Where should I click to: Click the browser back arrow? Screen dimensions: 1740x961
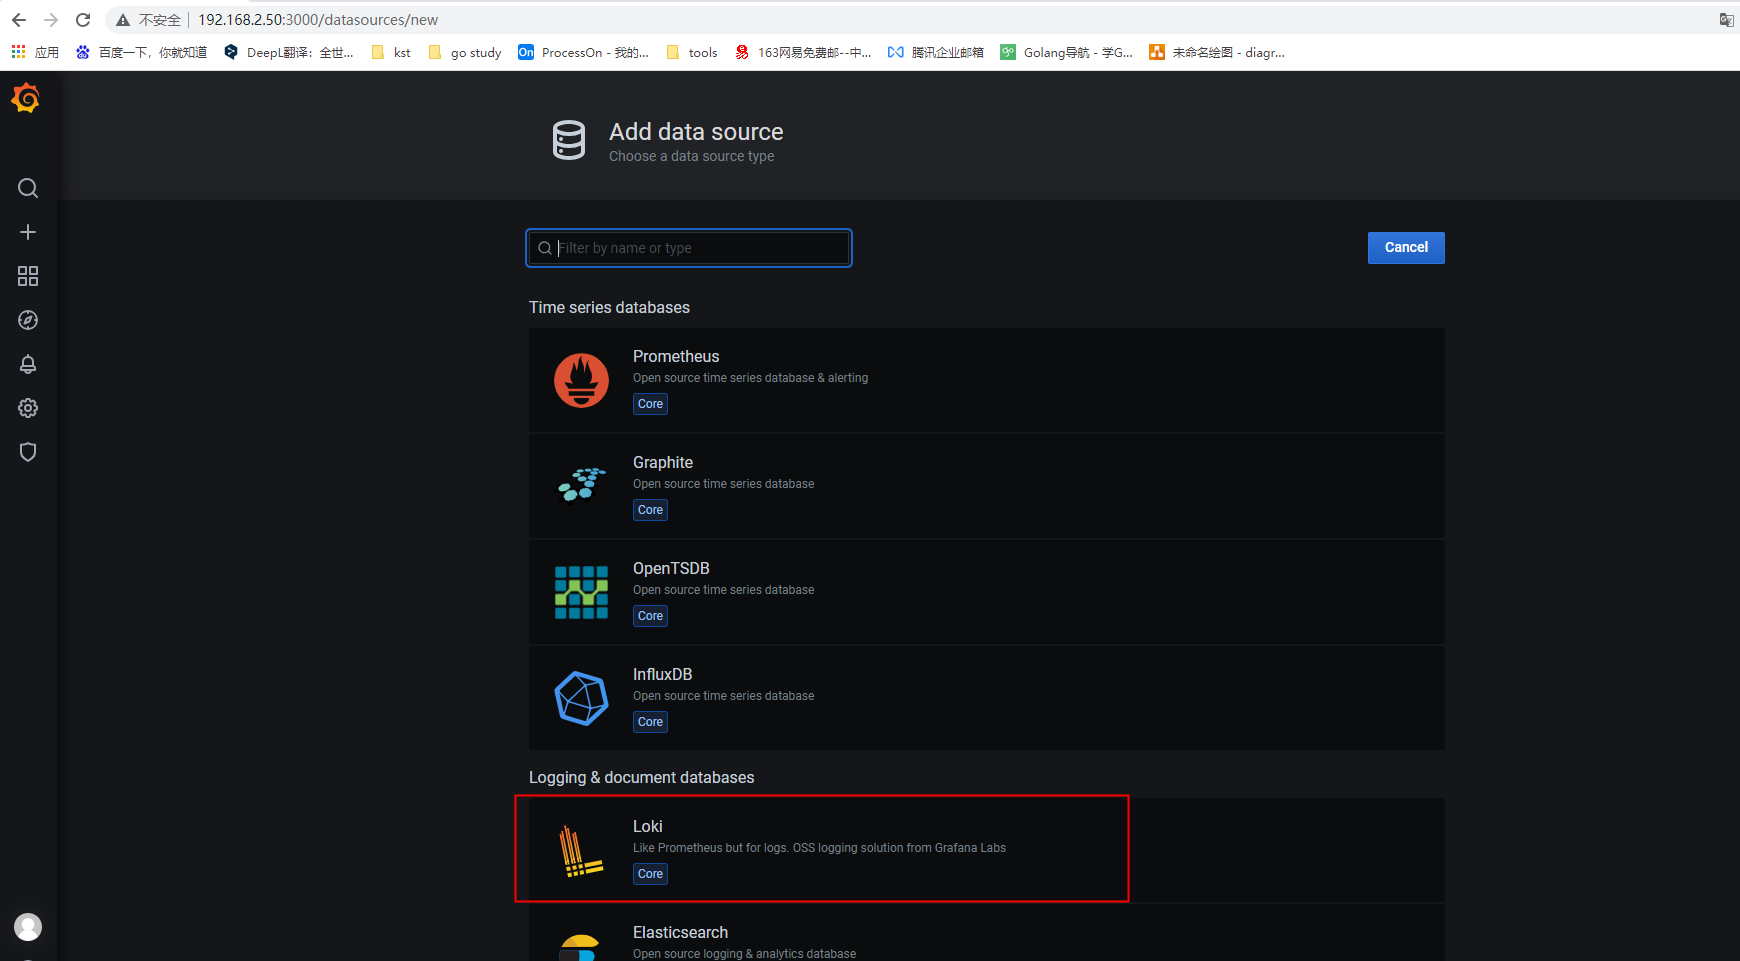pyautogui.click(x=19, y=20)
